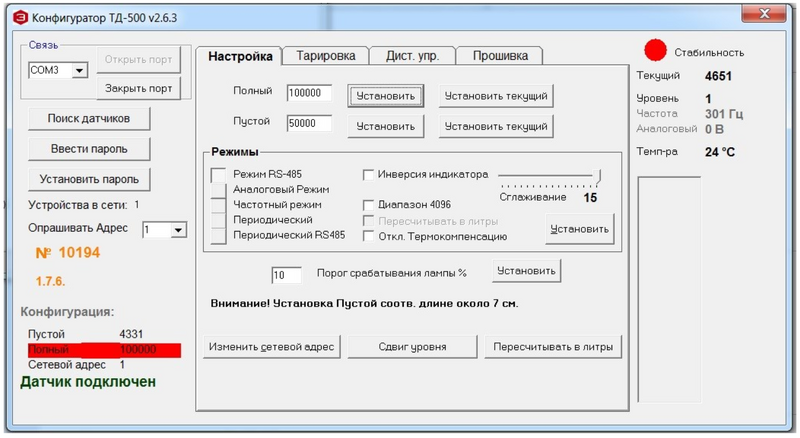Switch to the Тарировка tab
Image resolution: width=800 pixels, height=438 pixels.
point(326,56)
